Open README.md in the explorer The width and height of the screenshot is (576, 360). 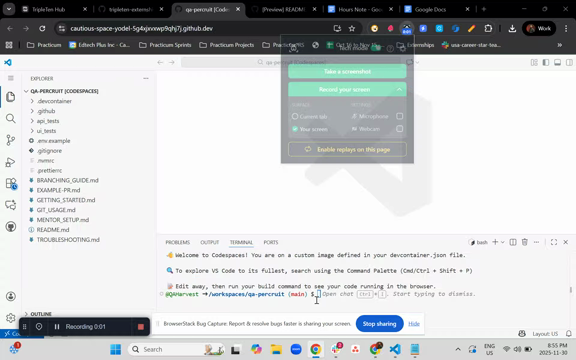53,230
